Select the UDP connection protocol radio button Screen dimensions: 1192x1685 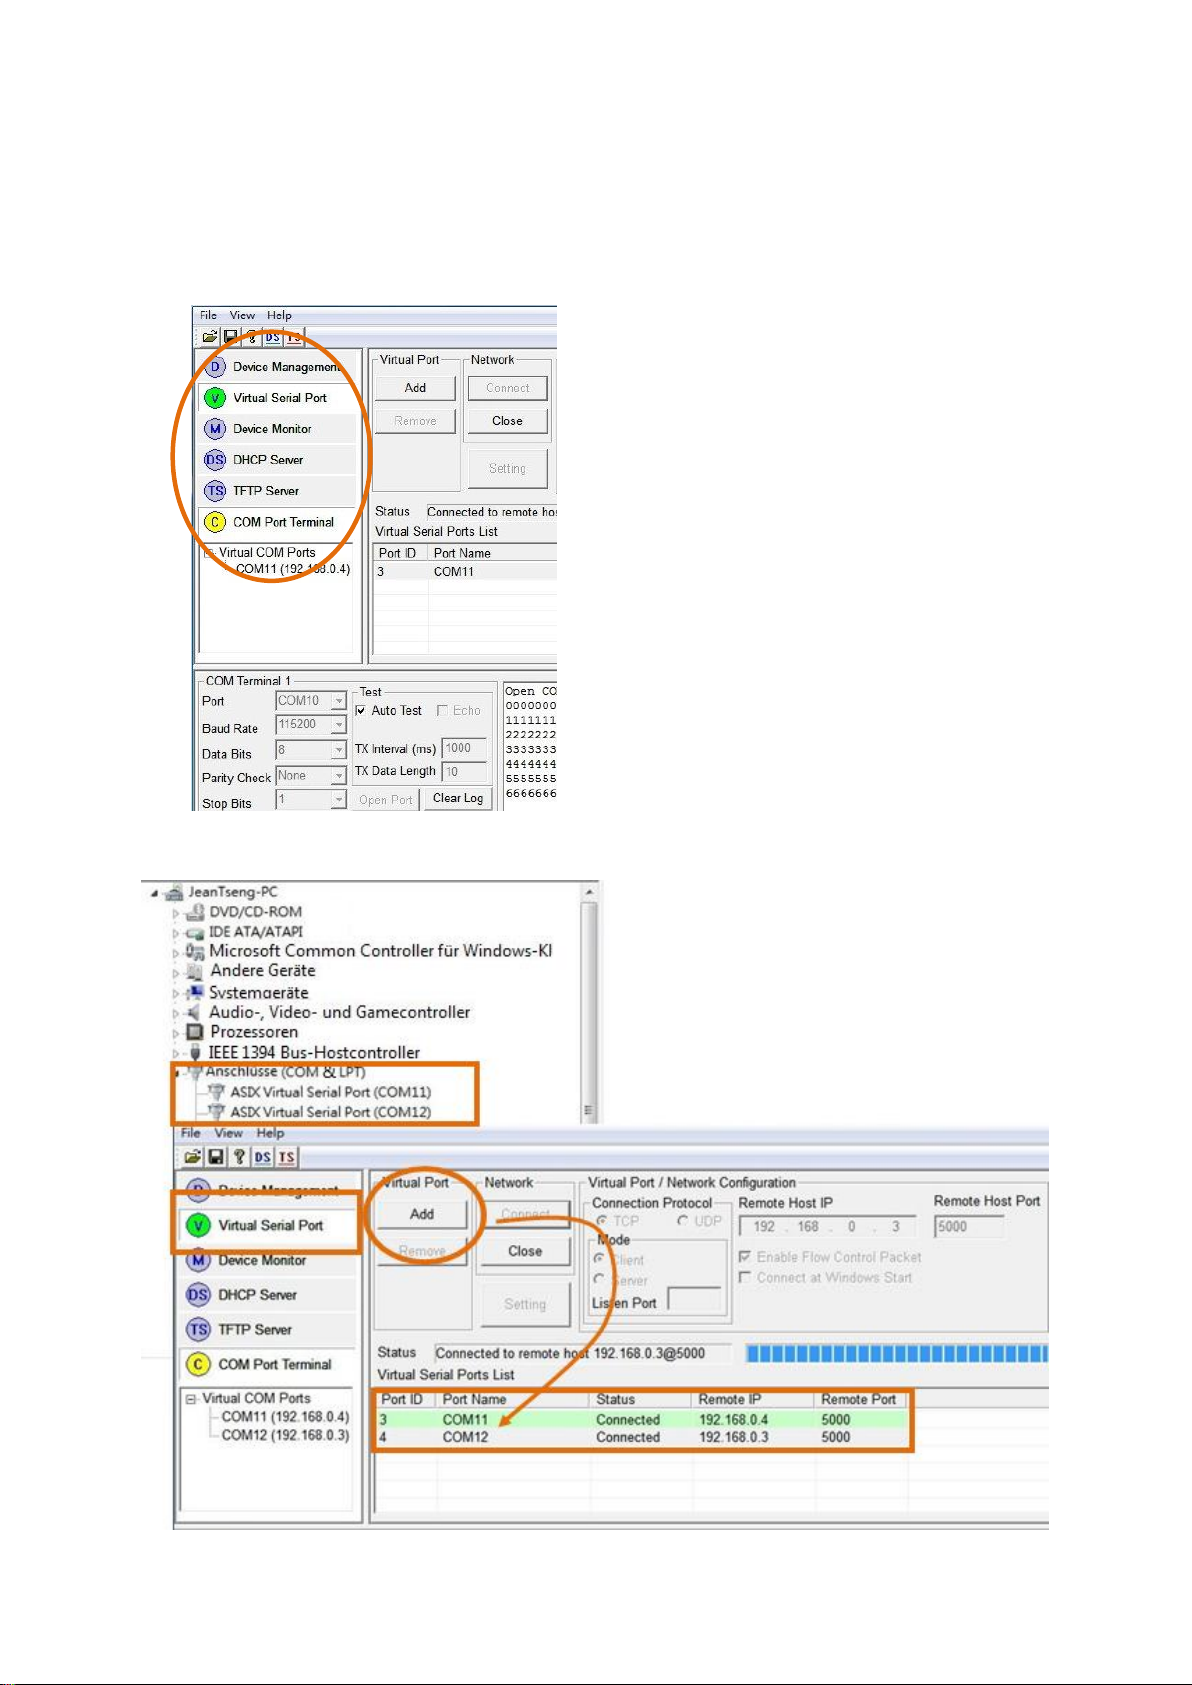(683, 1221)
